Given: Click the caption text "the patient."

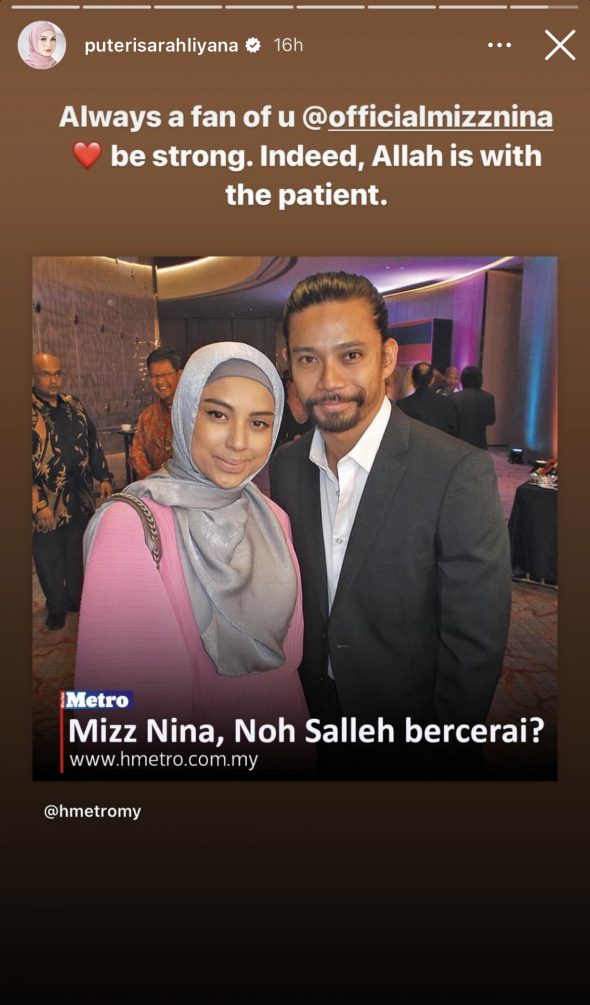Looking at the screenshot, I should pyautogui.click(x=306, y=195).
